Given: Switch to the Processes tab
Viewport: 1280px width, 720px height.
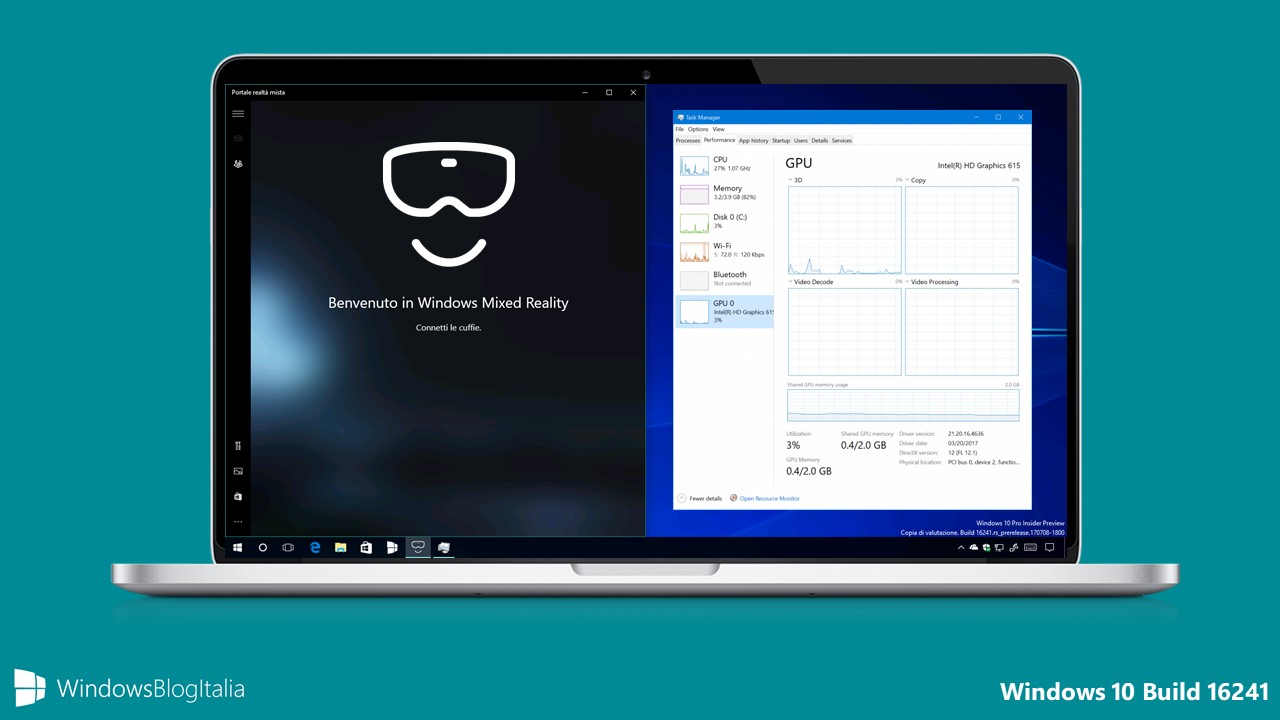Looking at the screenshot, I should (x=688, y=141).
